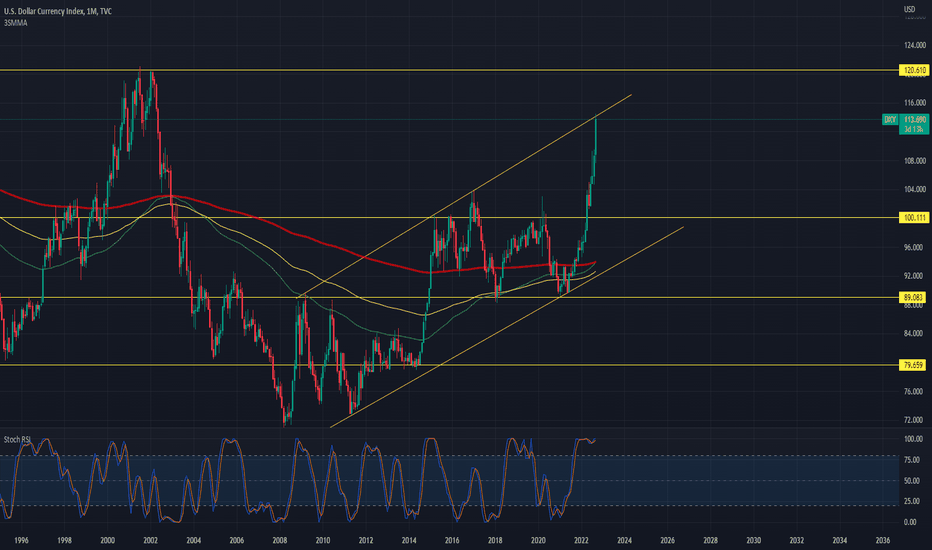Click the 124.000 price axis value
The width and height of the screenshot is (932, 550).
915,45
